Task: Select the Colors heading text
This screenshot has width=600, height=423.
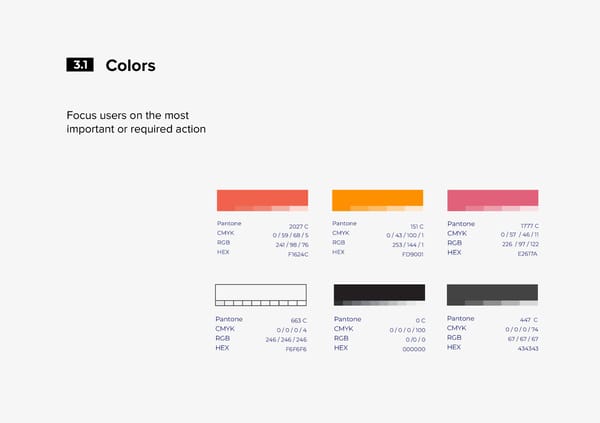Action: pos(130,66)
